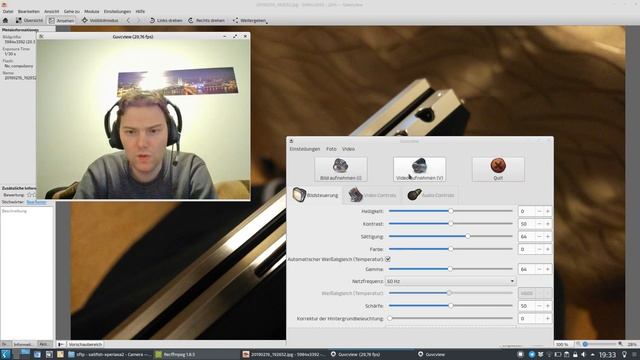Open the Foto menu in Guvcview
Viewport: 640px width, 360px height.
coord(331,149)
